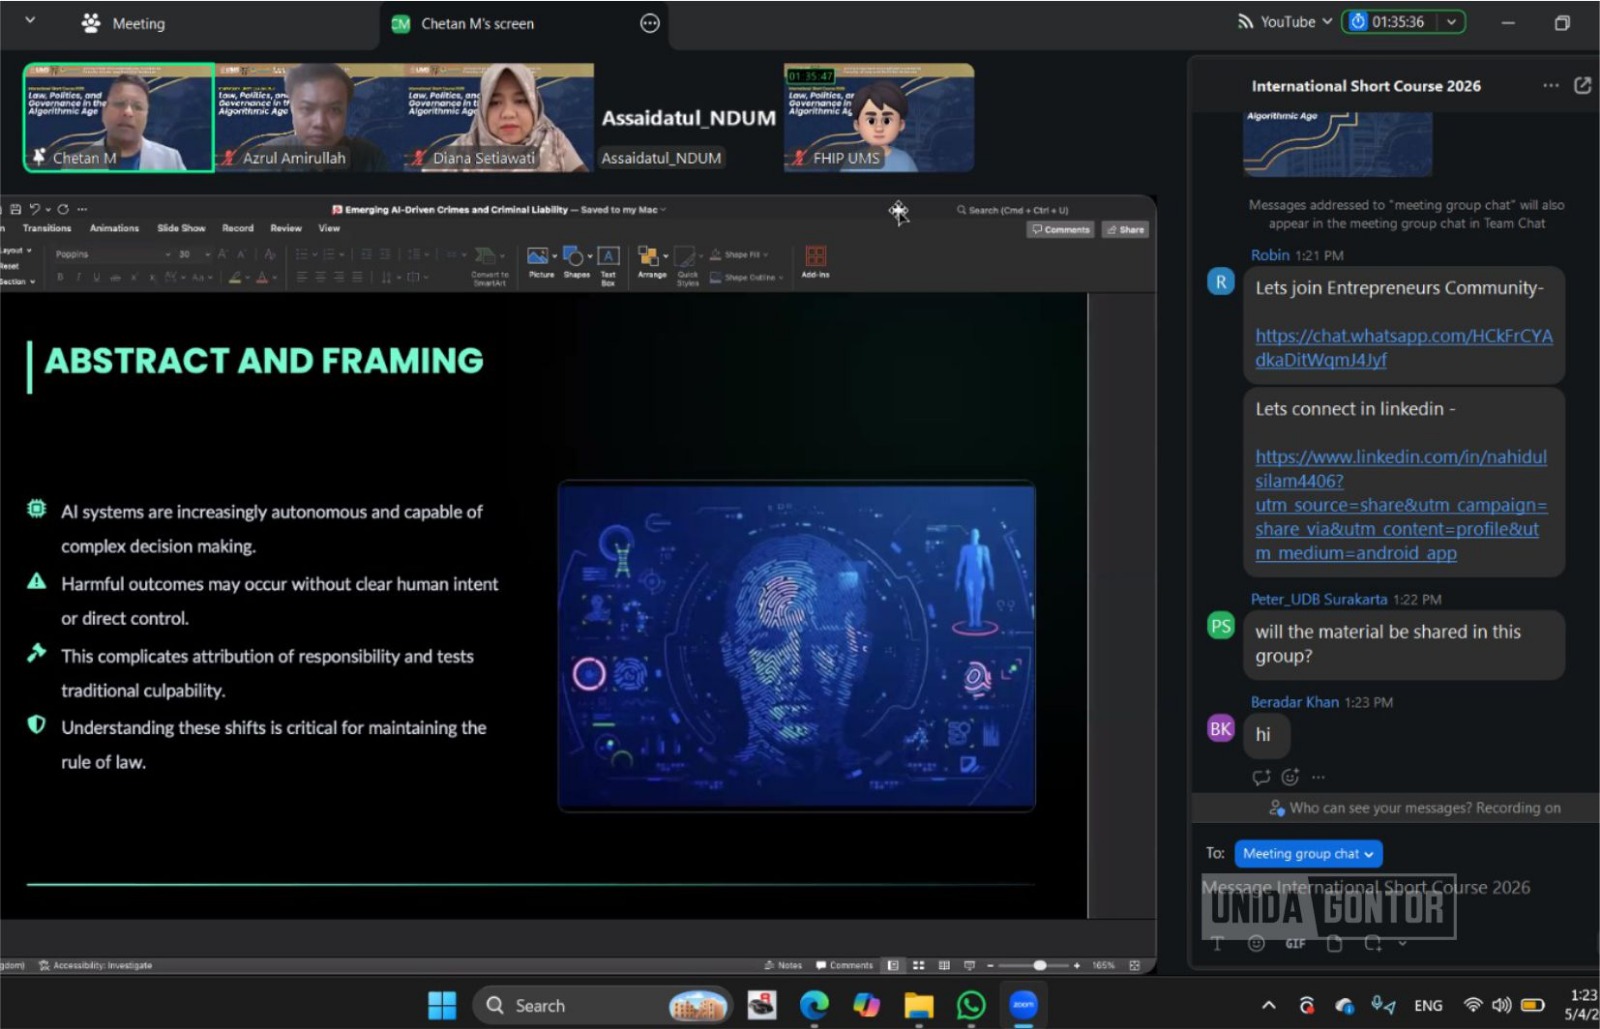Image resolution: width=1600 pixels, height=1029 pixels.
Task: Open the Windows Start menu
Action: [x=441, y=1005]
